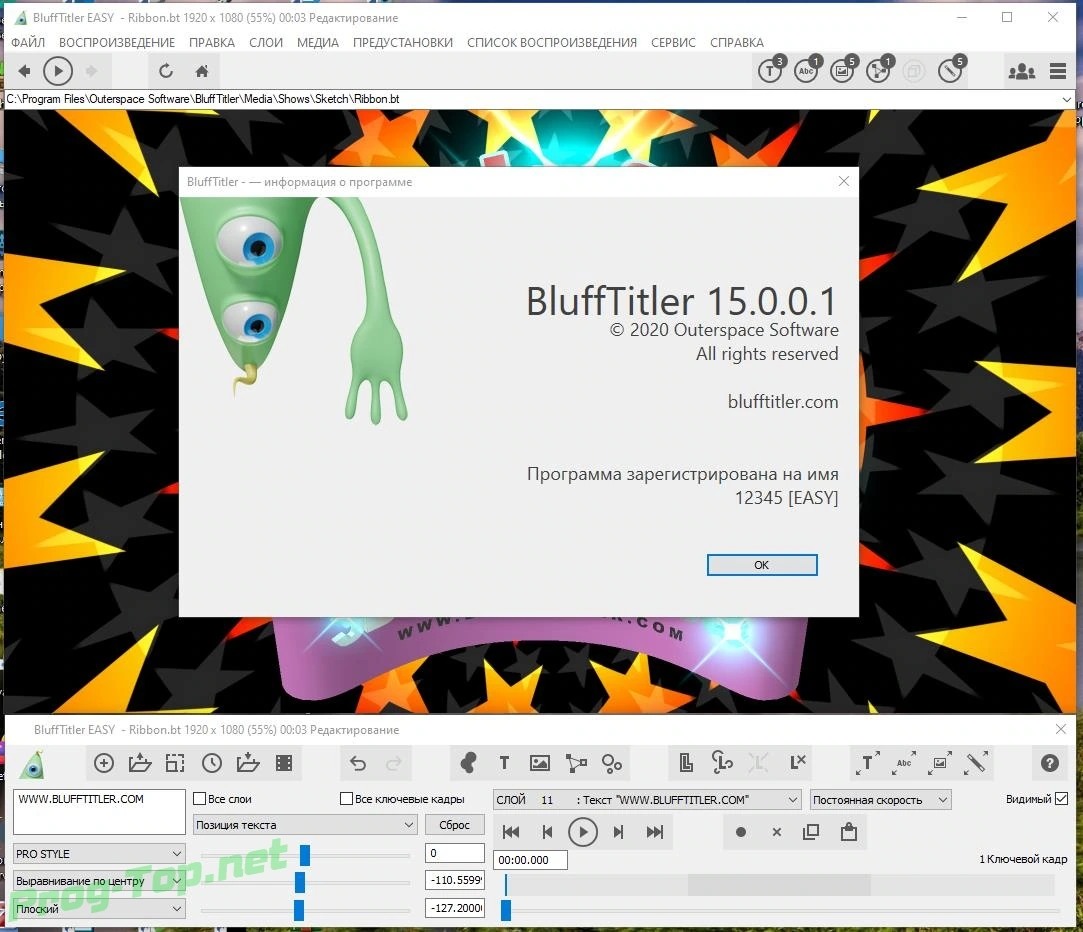Click the previous keyframe button
Image resolution: width=1083 pixels, height=932 pixels.
click(547, 832)
